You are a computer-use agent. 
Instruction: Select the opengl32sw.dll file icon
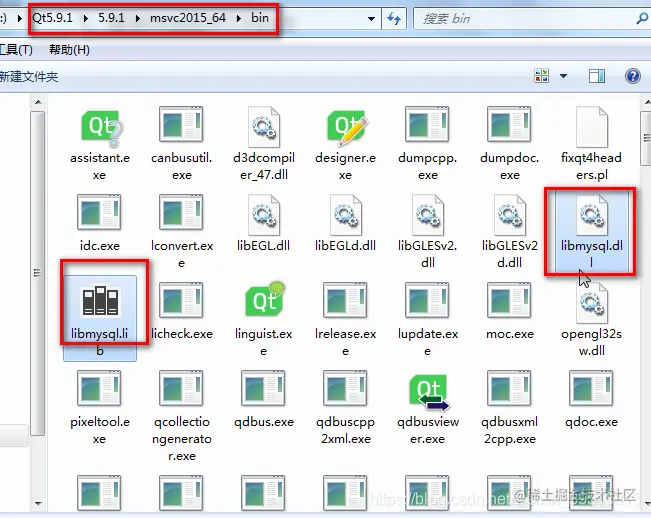point(592,303)
